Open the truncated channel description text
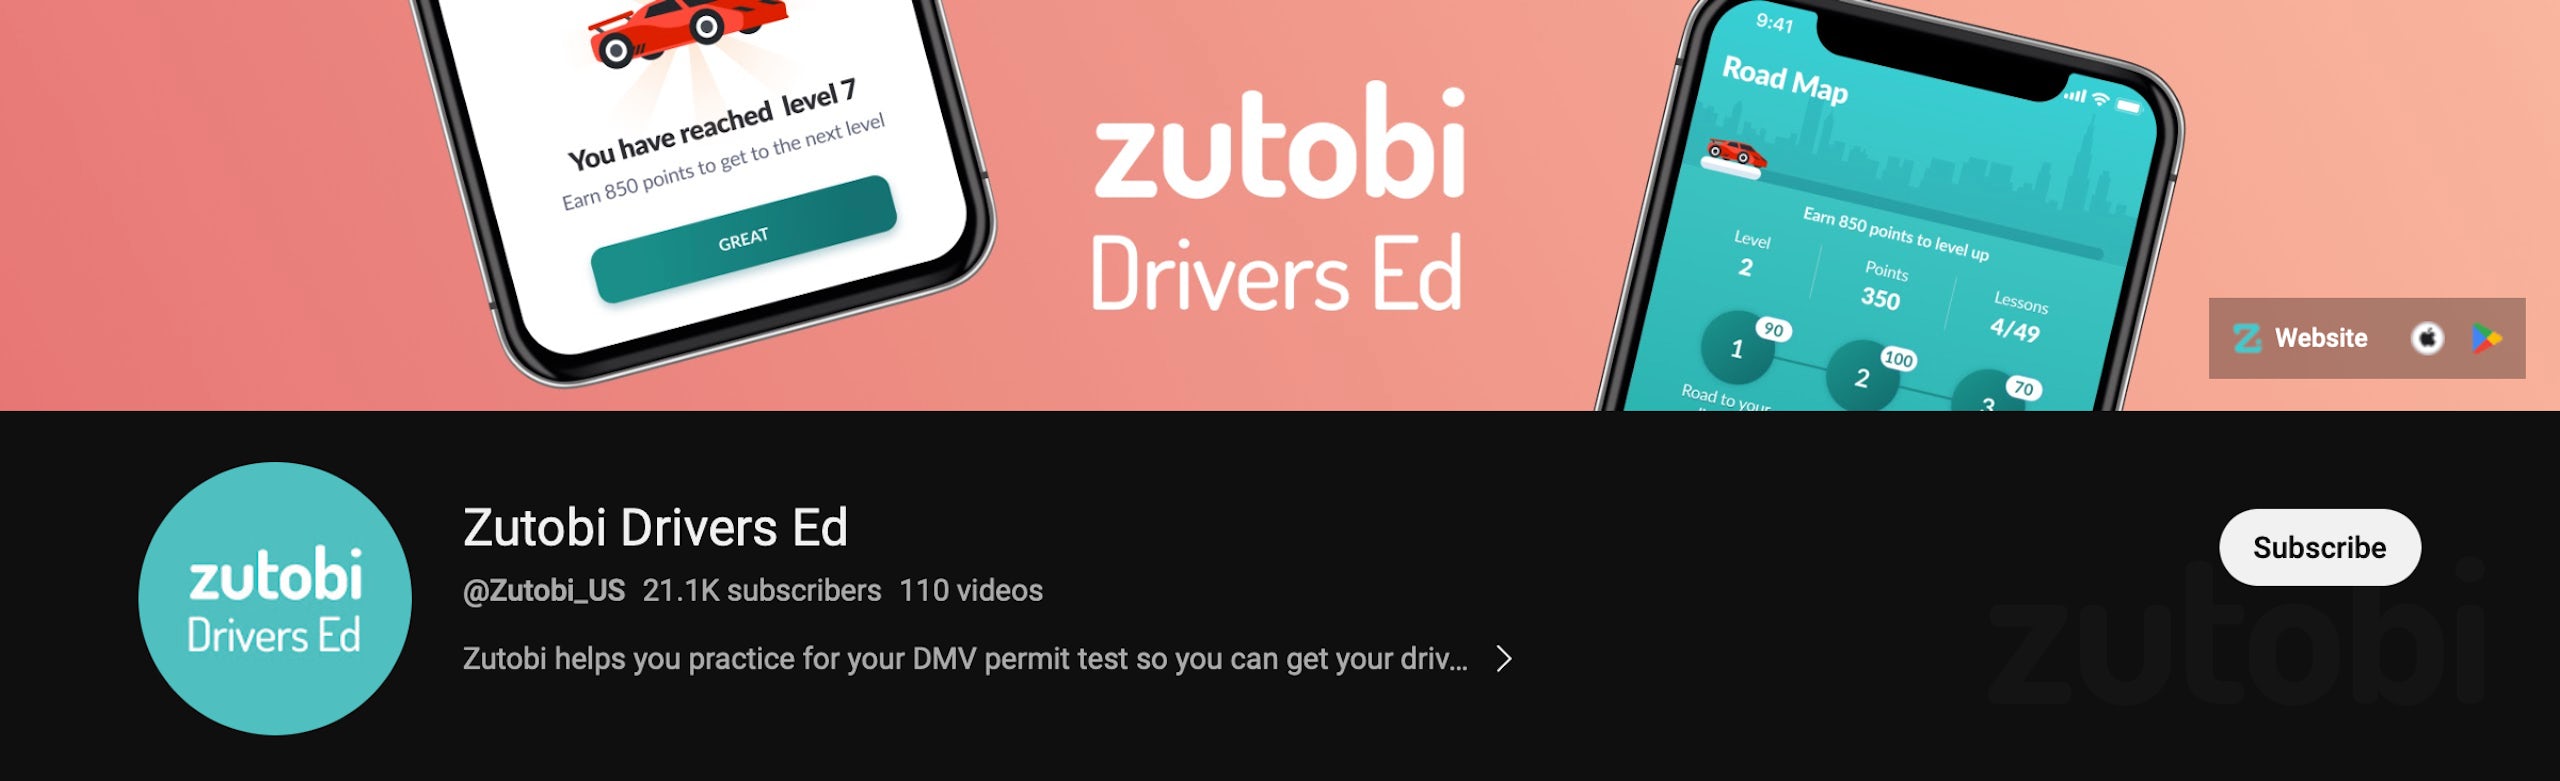Image resolution: width=2560 pixels, height=781 pixels. [965, 659]
